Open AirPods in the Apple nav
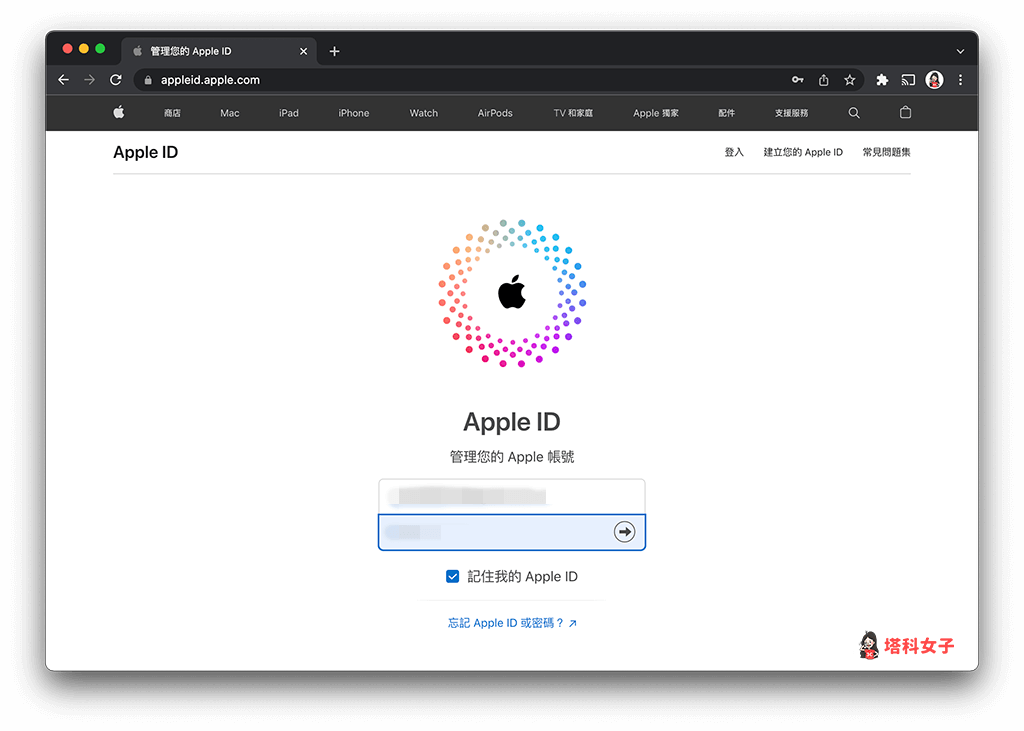The height and width of the screenshot is (731, 1024). click(x=495, y=113)
